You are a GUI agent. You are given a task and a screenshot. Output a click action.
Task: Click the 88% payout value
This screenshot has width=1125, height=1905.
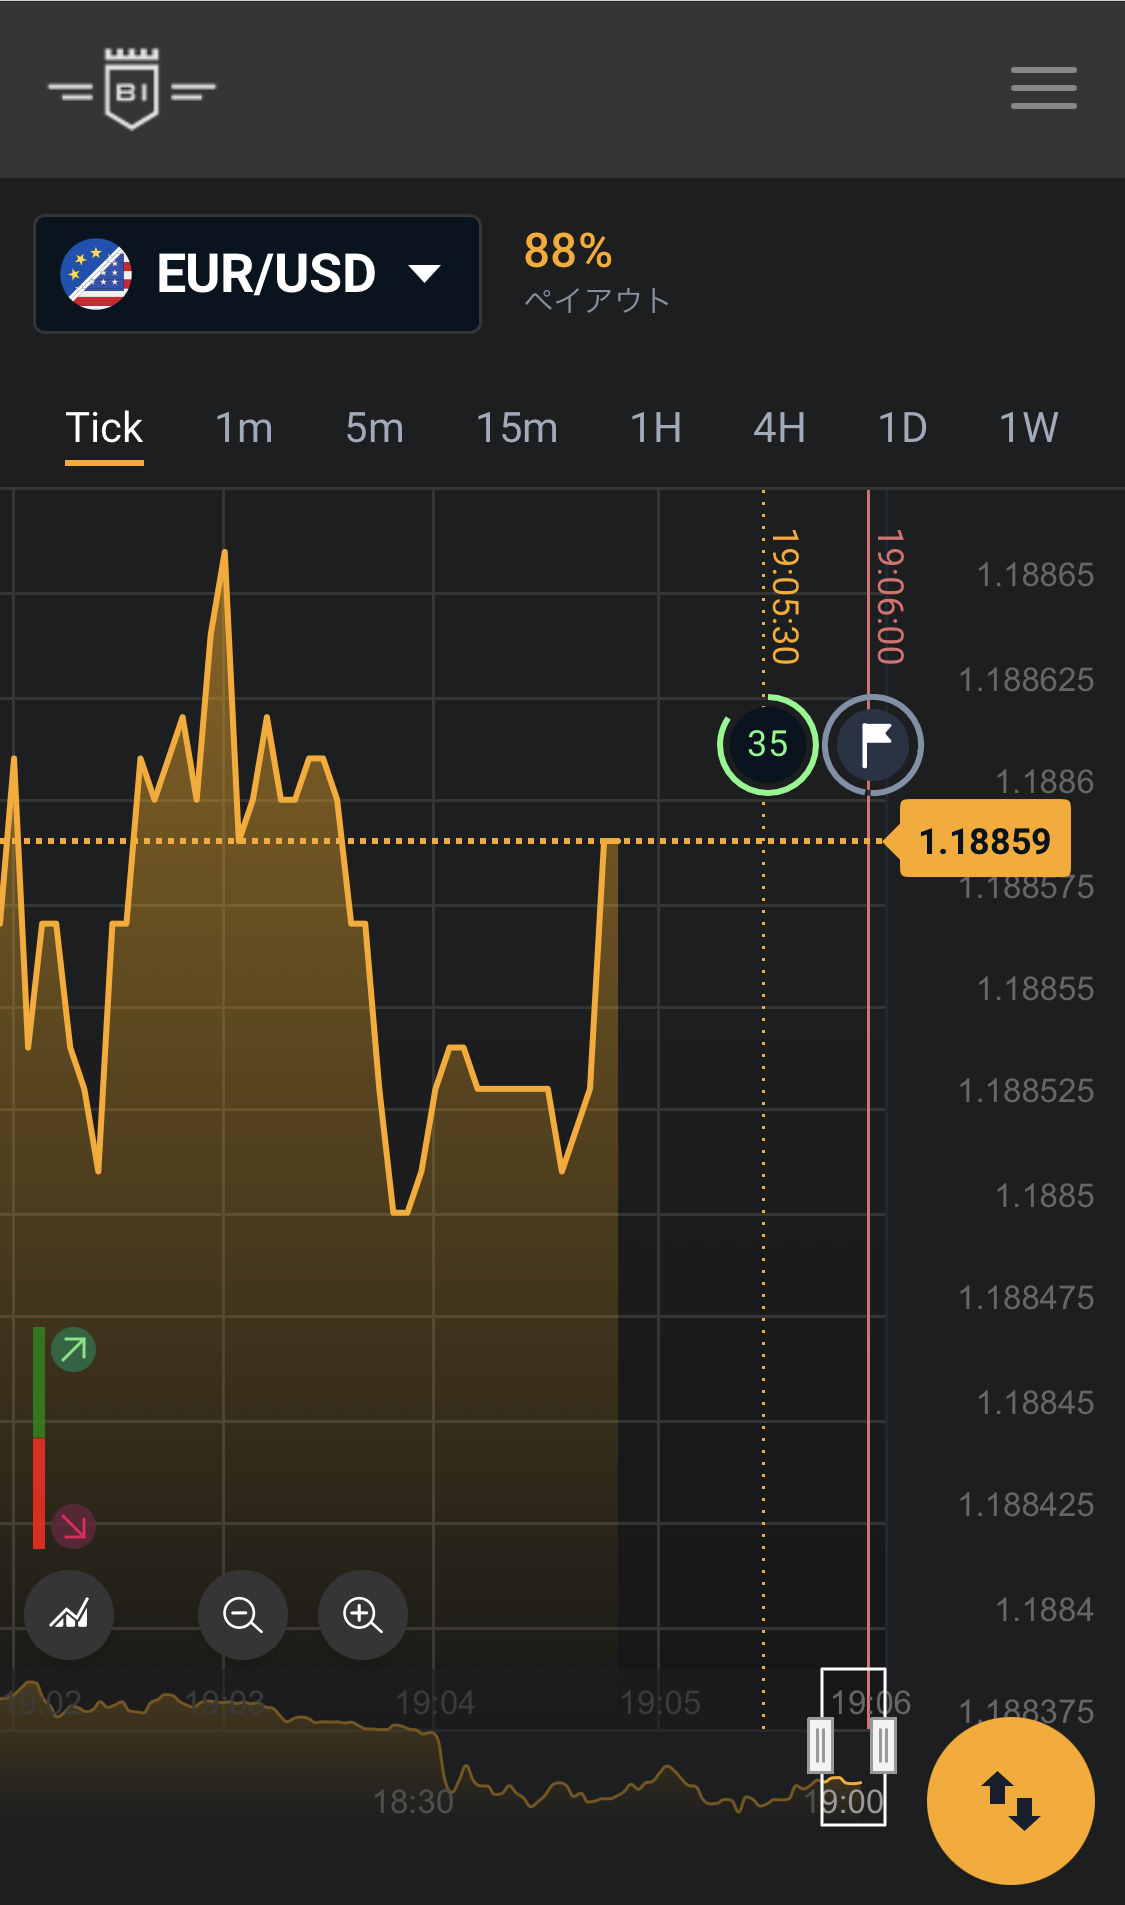(568, 251)
